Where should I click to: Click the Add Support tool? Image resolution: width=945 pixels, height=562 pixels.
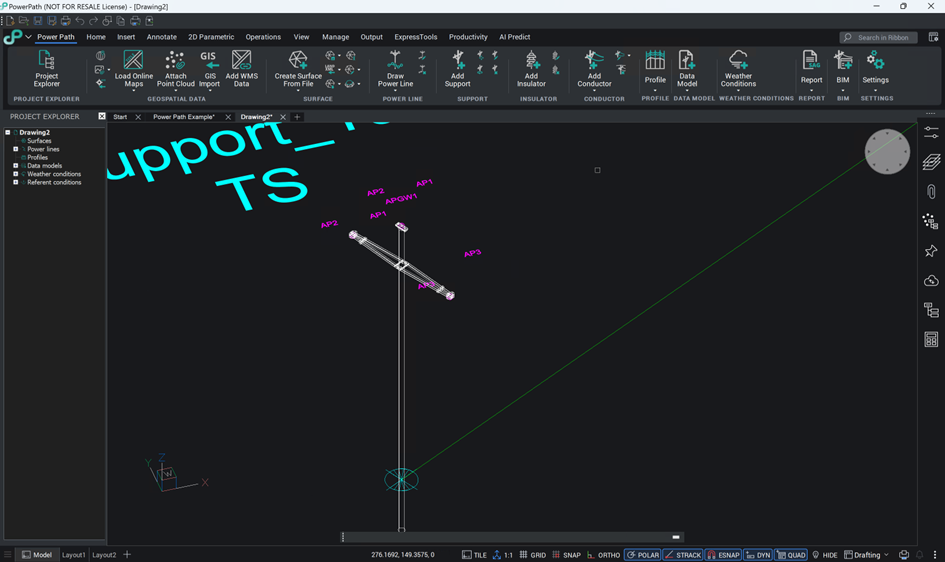pyautogui.click(x=457, y=69)
